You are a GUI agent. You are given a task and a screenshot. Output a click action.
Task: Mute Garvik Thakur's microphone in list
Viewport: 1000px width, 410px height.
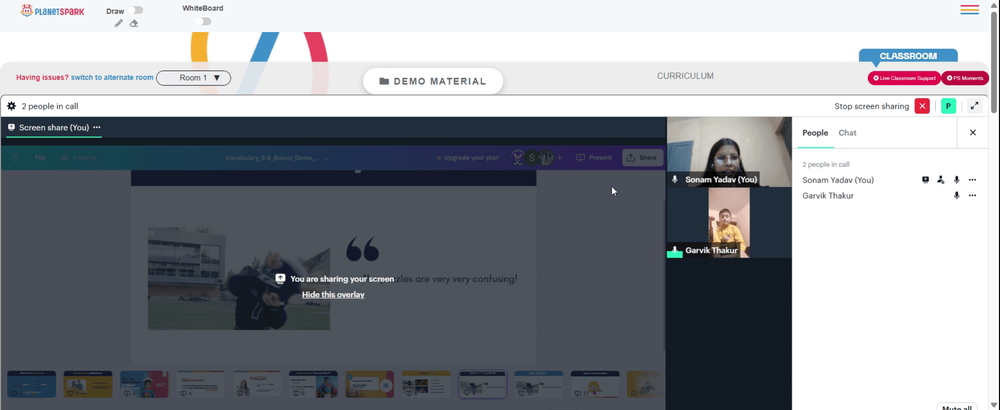coord(956,196)
